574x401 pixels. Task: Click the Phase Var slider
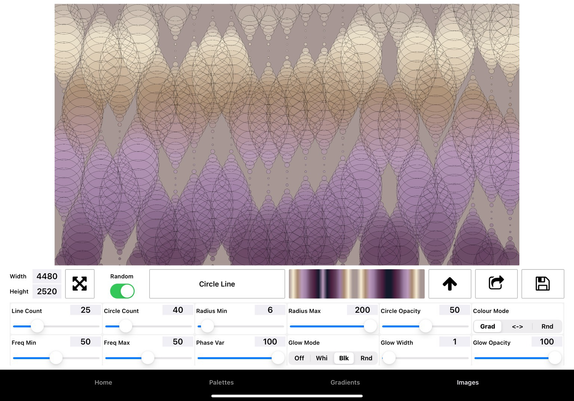click(x=241, y=358)
